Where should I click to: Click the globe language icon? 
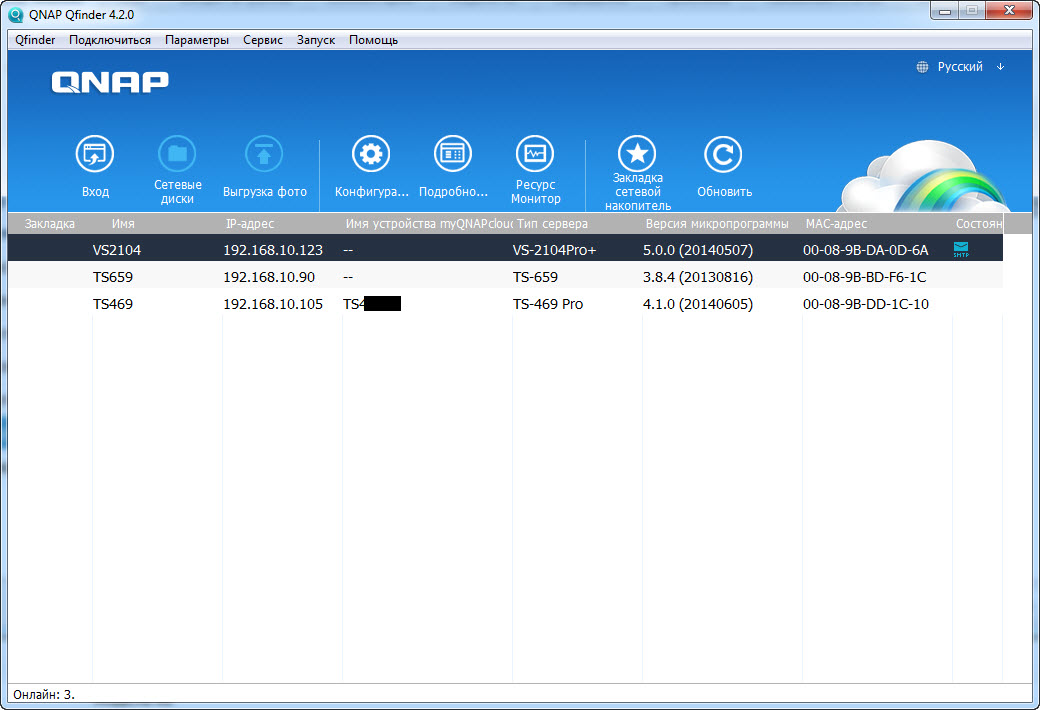[922, 67]
